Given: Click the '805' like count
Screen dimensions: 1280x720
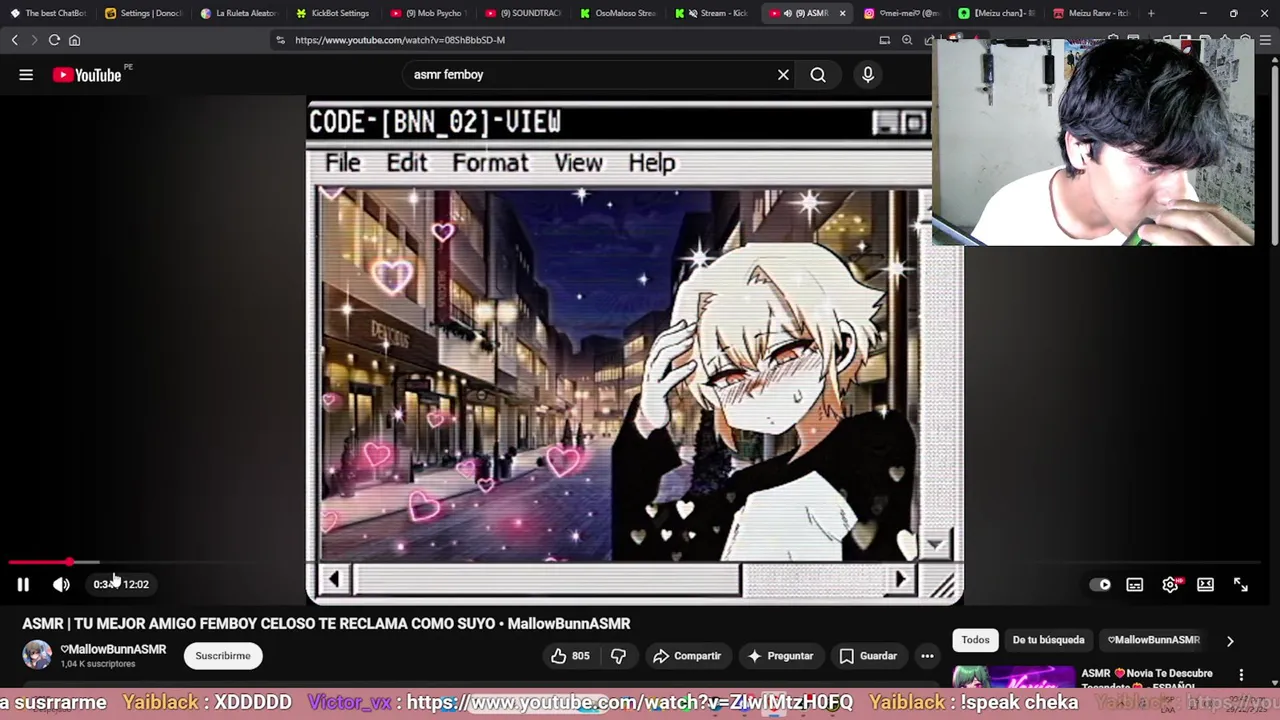Looking at the screenshot, I should tap(581, 656).
